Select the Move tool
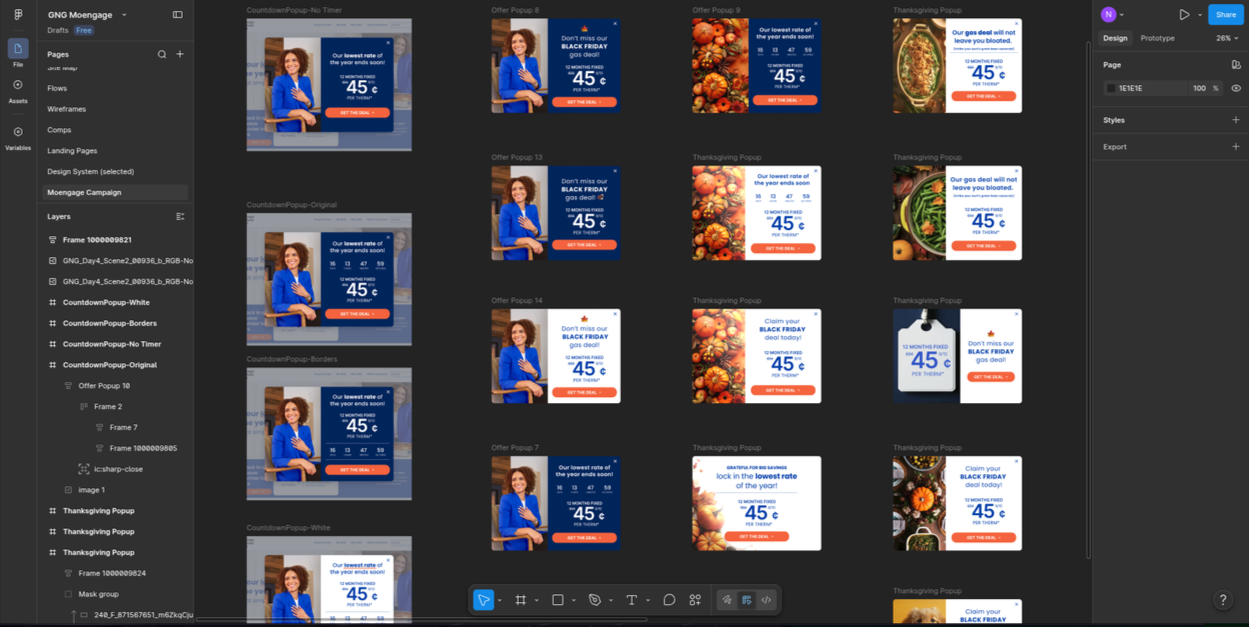 484,600
